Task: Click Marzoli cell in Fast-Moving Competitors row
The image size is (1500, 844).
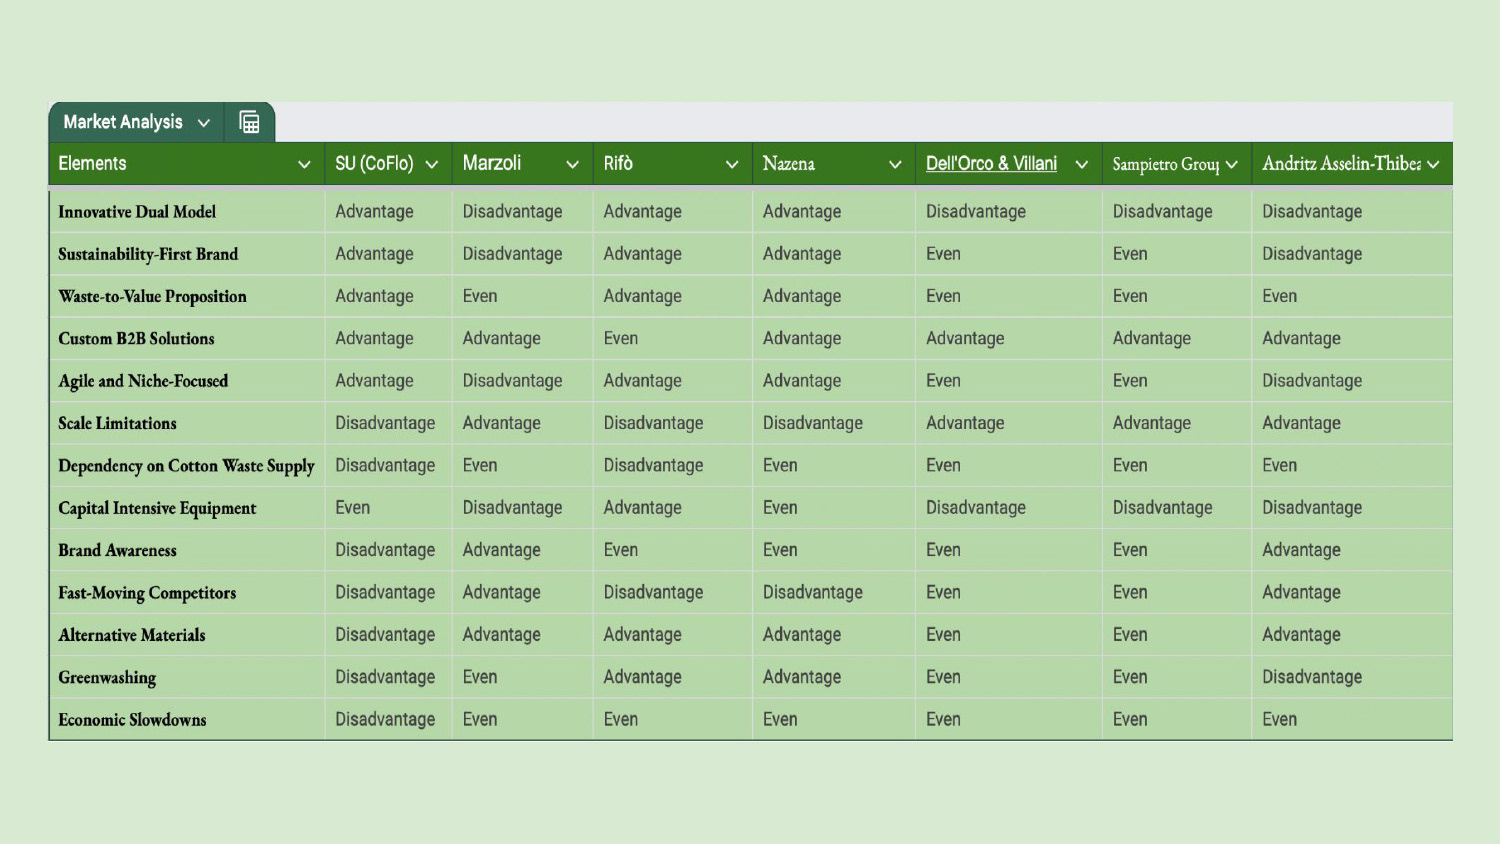Action: coord(522,593)
